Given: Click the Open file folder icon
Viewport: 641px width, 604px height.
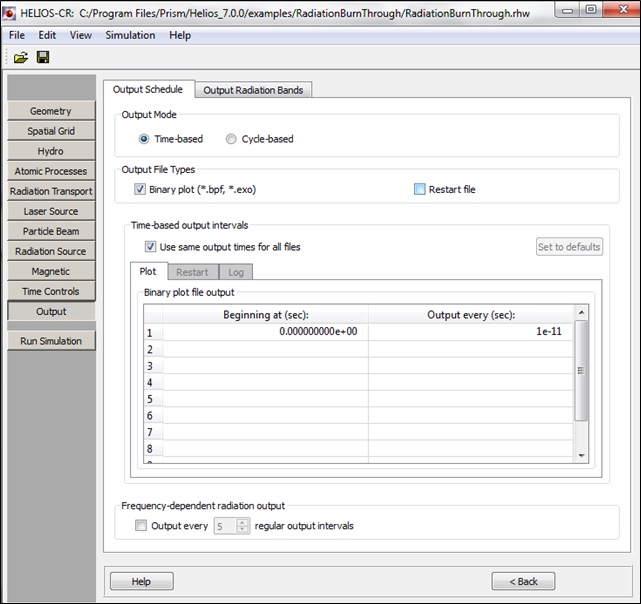Looking at the screenshot, I should 20,58.
